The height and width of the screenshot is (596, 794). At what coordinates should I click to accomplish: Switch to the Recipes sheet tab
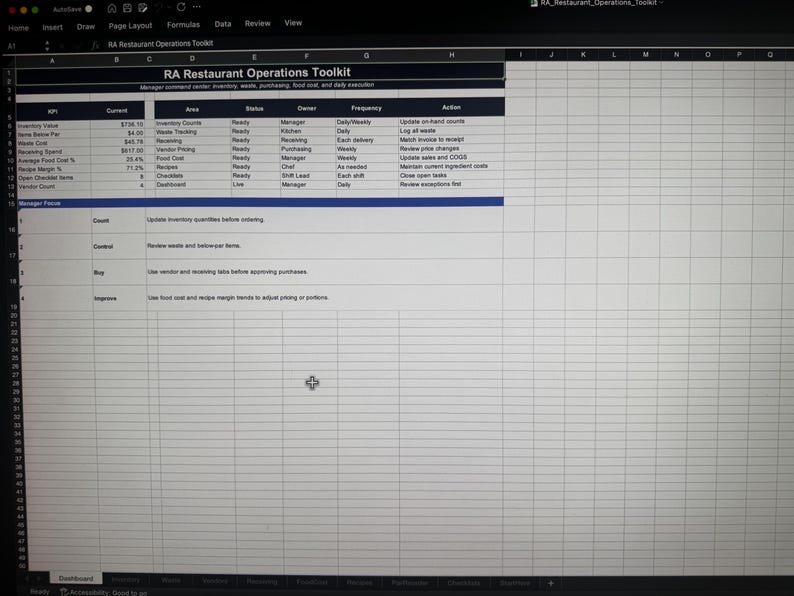[x=360, y=582]
